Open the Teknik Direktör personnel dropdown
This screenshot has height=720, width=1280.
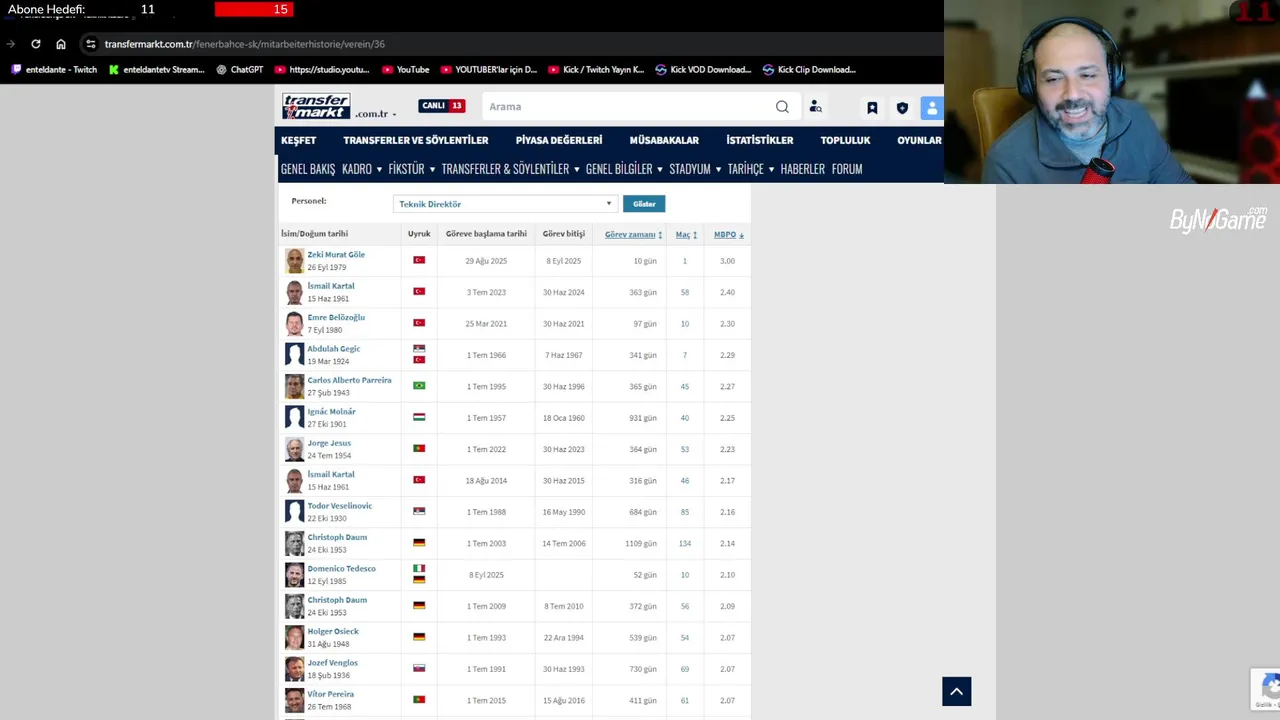pyautogui.click(x=505, y=204)
